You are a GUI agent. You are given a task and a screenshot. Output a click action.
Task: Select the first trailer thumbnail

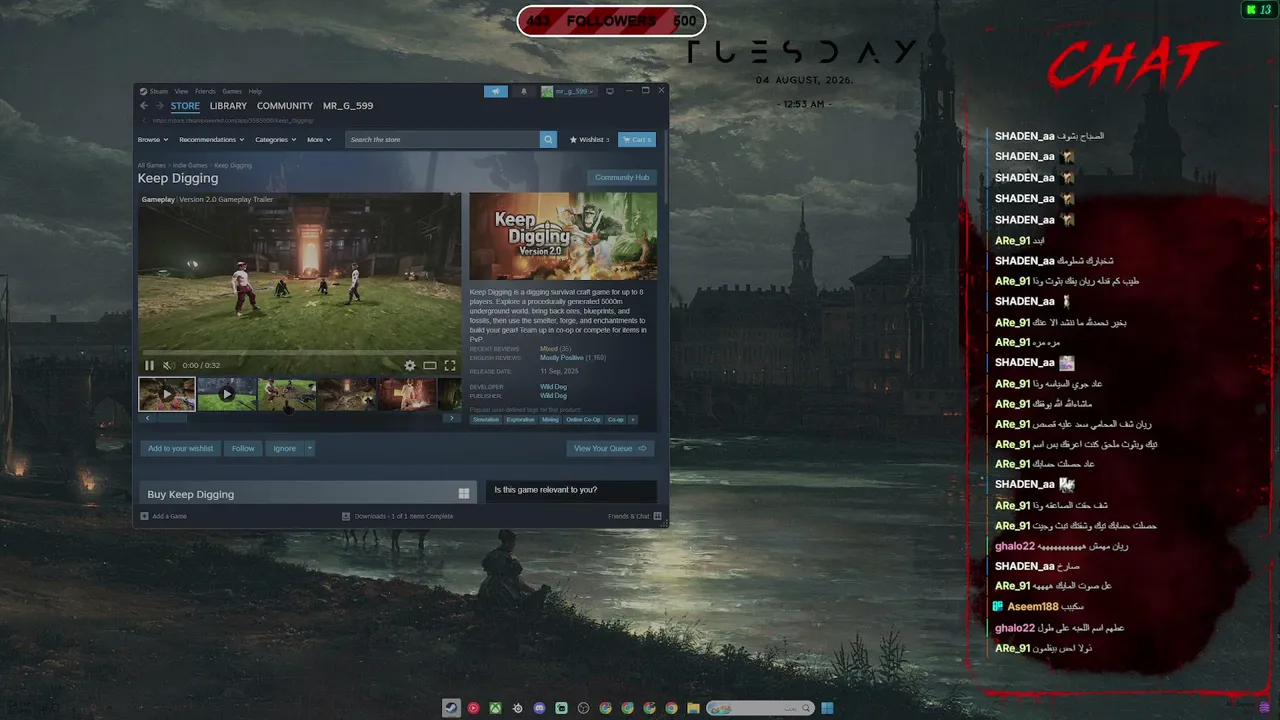pos(167,394)
